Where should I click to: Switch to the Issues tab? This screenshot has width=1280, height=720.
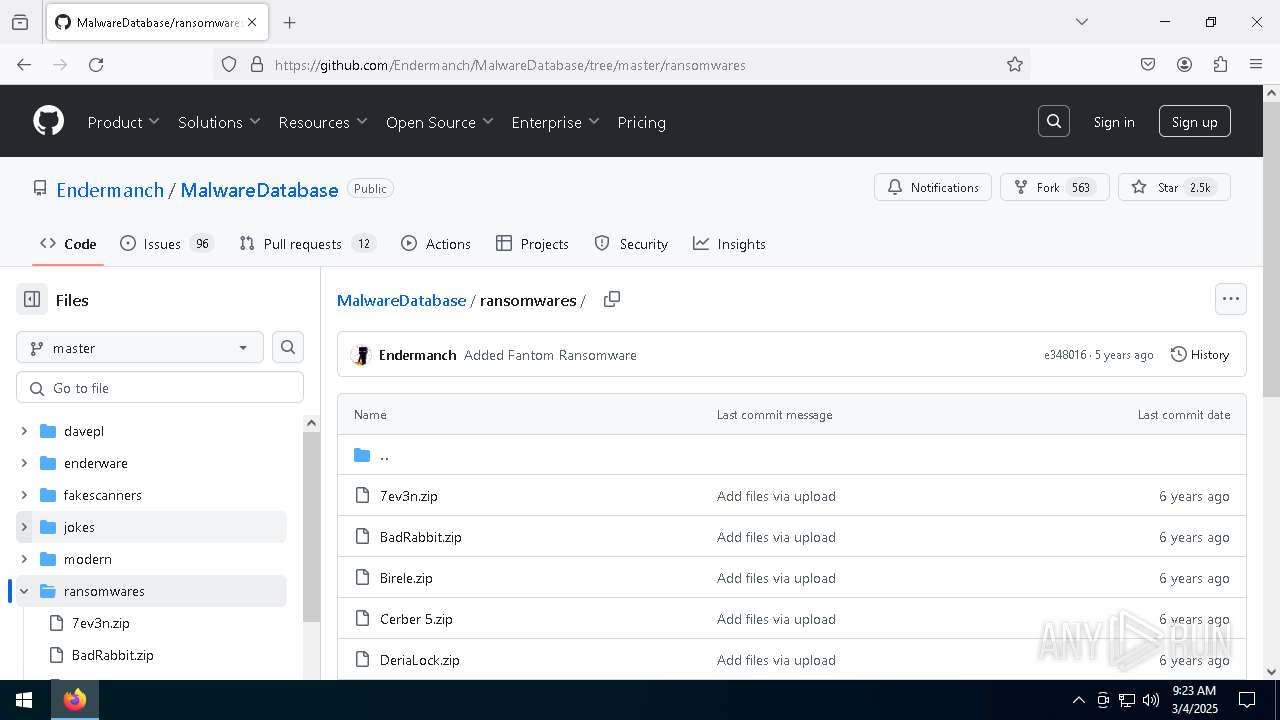[167, 243]
